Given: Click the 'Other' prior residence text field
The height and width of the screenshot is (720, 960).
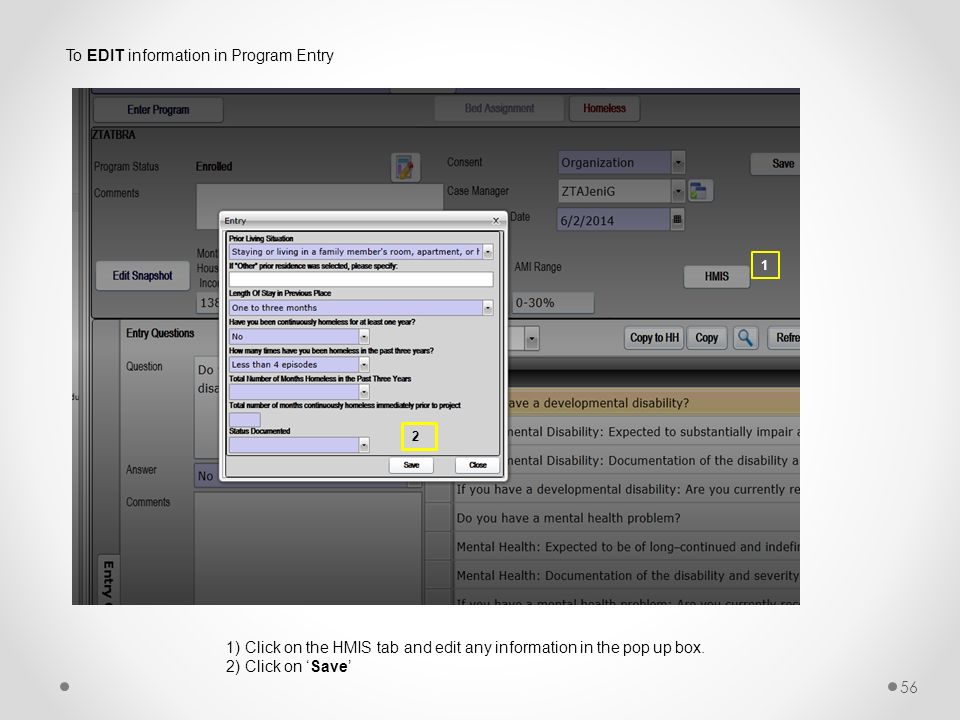Looking at the screenshot, I should [361, 279].
